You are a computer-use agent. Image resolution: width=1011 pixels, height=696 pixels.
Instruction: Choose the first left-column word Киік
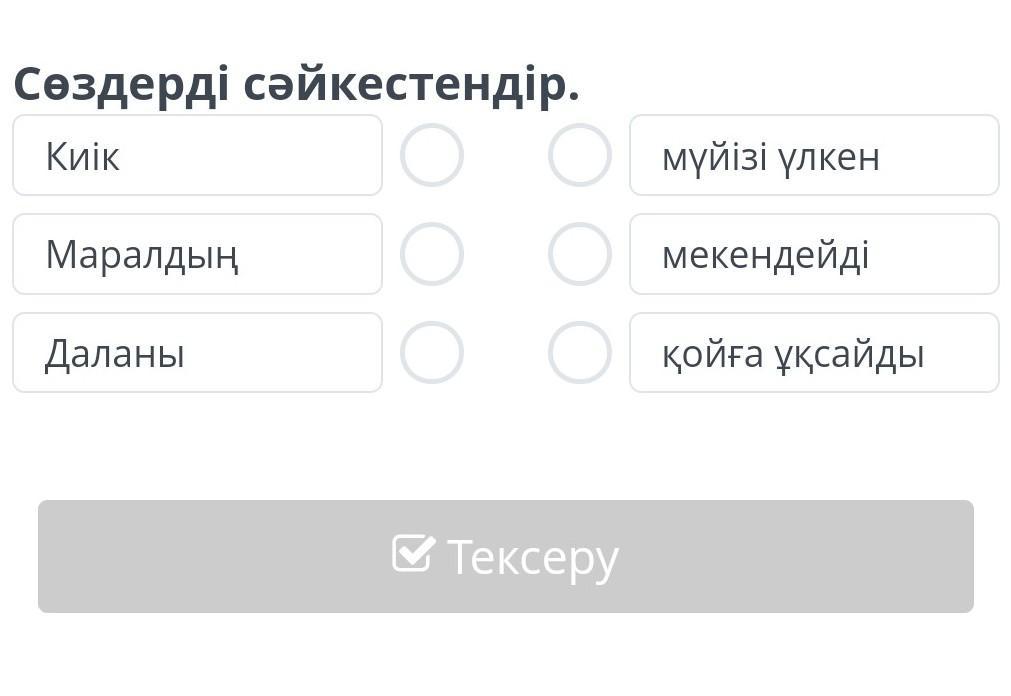click(197, 155)
